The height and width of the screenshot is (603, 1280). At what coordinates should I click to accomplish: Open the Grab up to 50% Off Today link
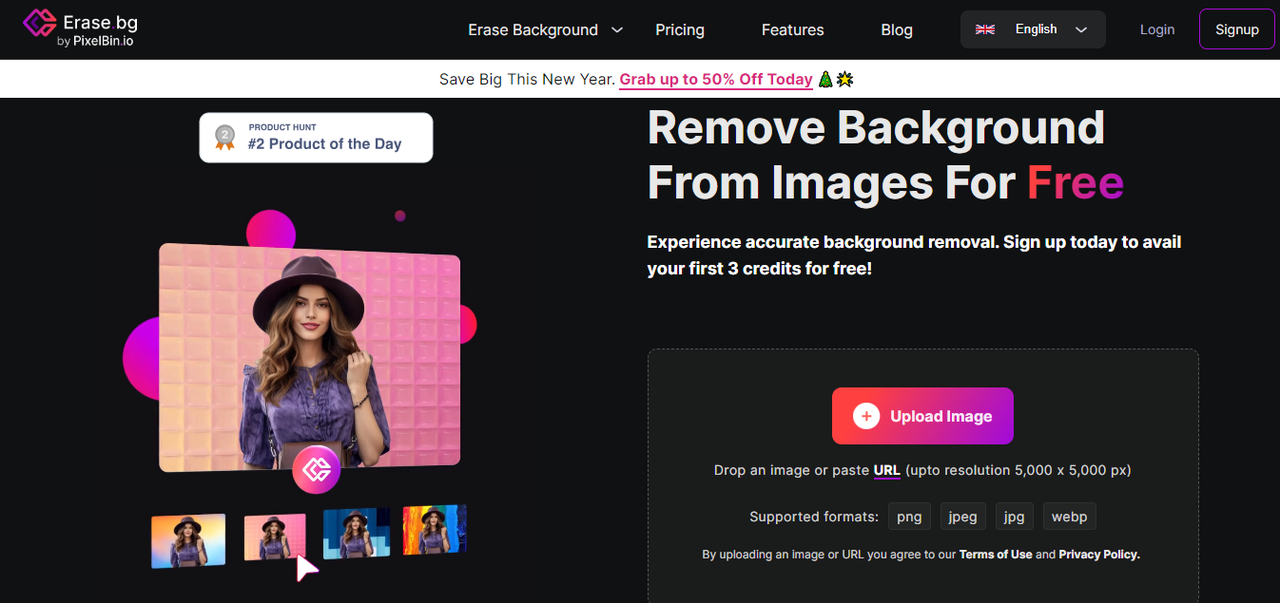716,80
